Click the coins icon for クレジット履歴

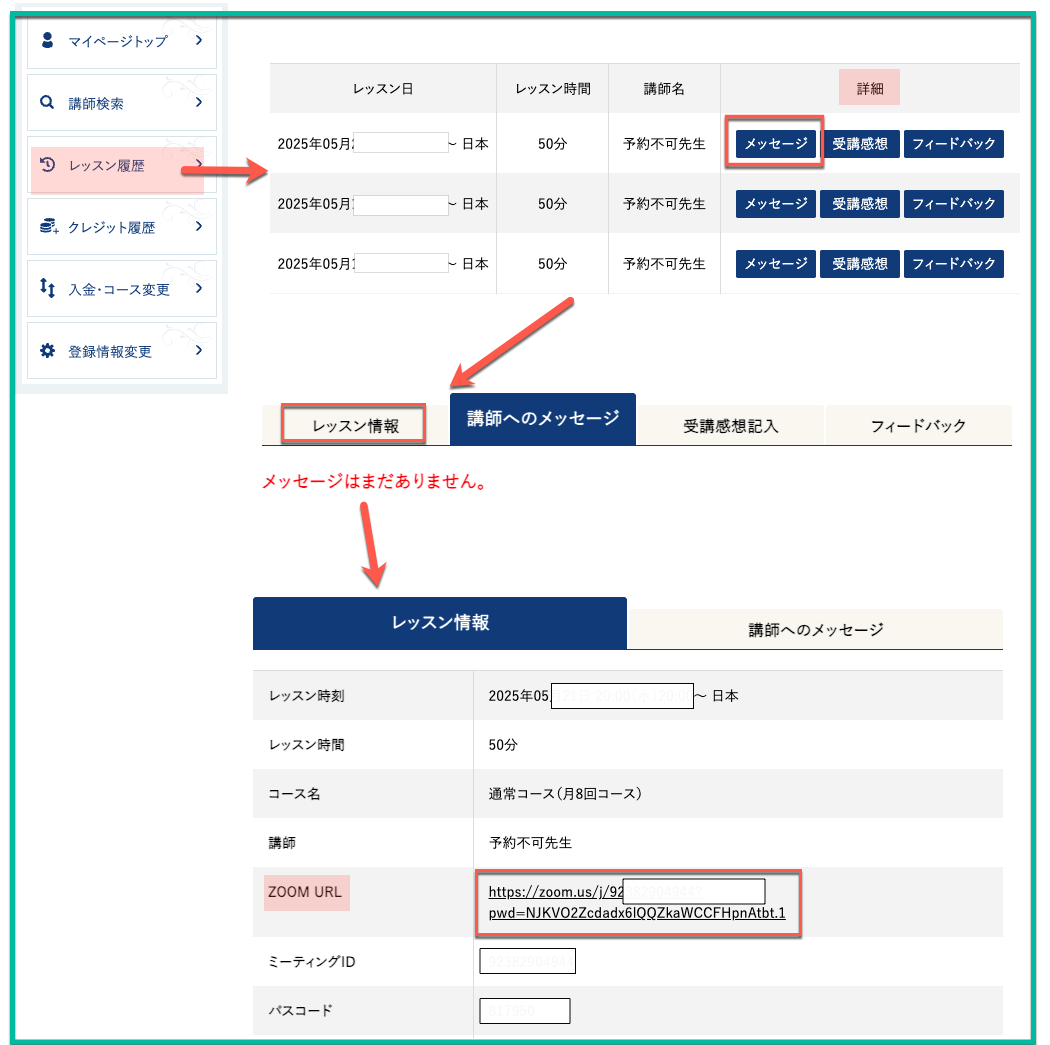(47, 227)
